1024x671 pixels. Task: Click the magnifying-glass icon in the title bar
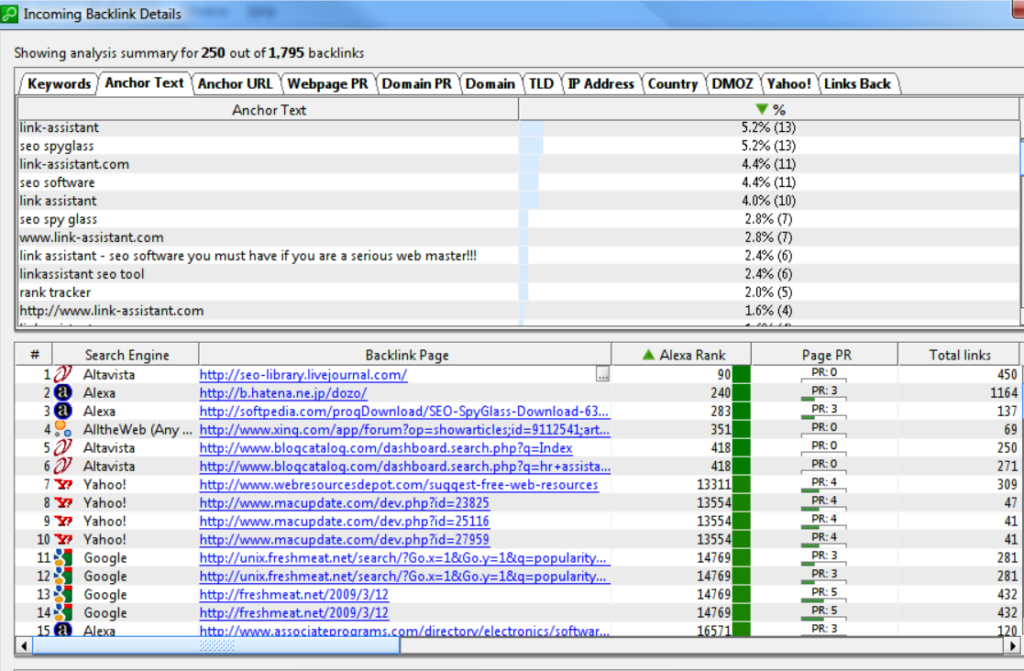pyautogui.click(x=11, y=13)
